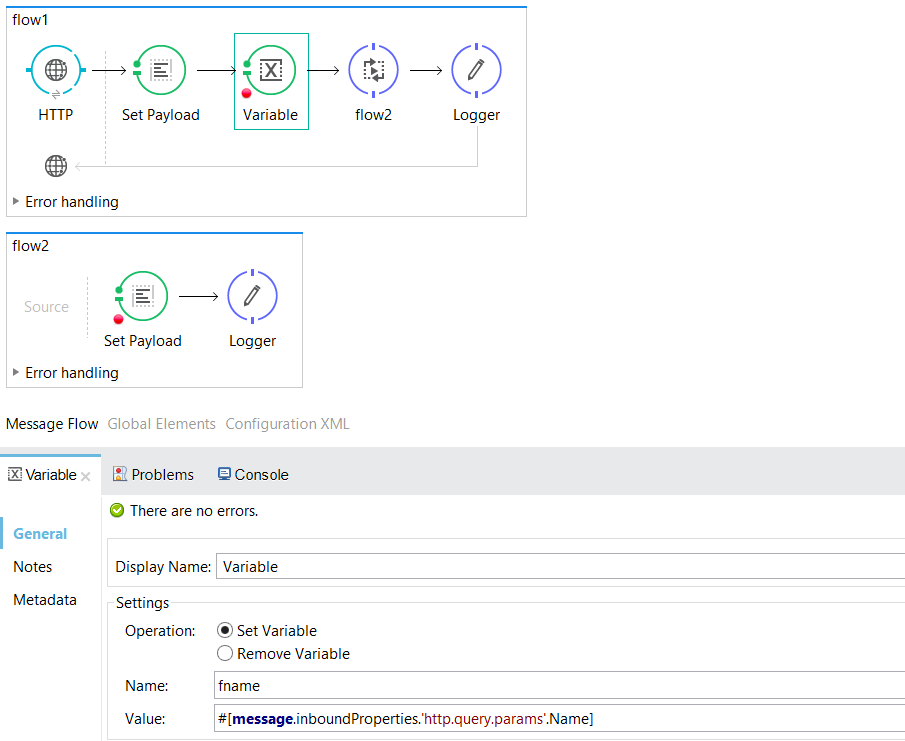Select the Variable component in flow1
This screenshot has height=741, width=905.
click(x=271, y=70)
